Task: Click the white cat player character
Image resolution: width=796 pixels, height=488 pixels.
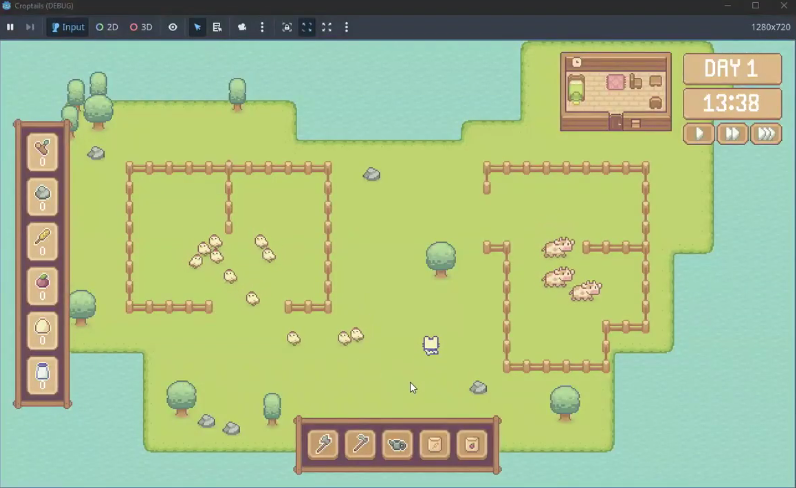Action: [430, 345]
